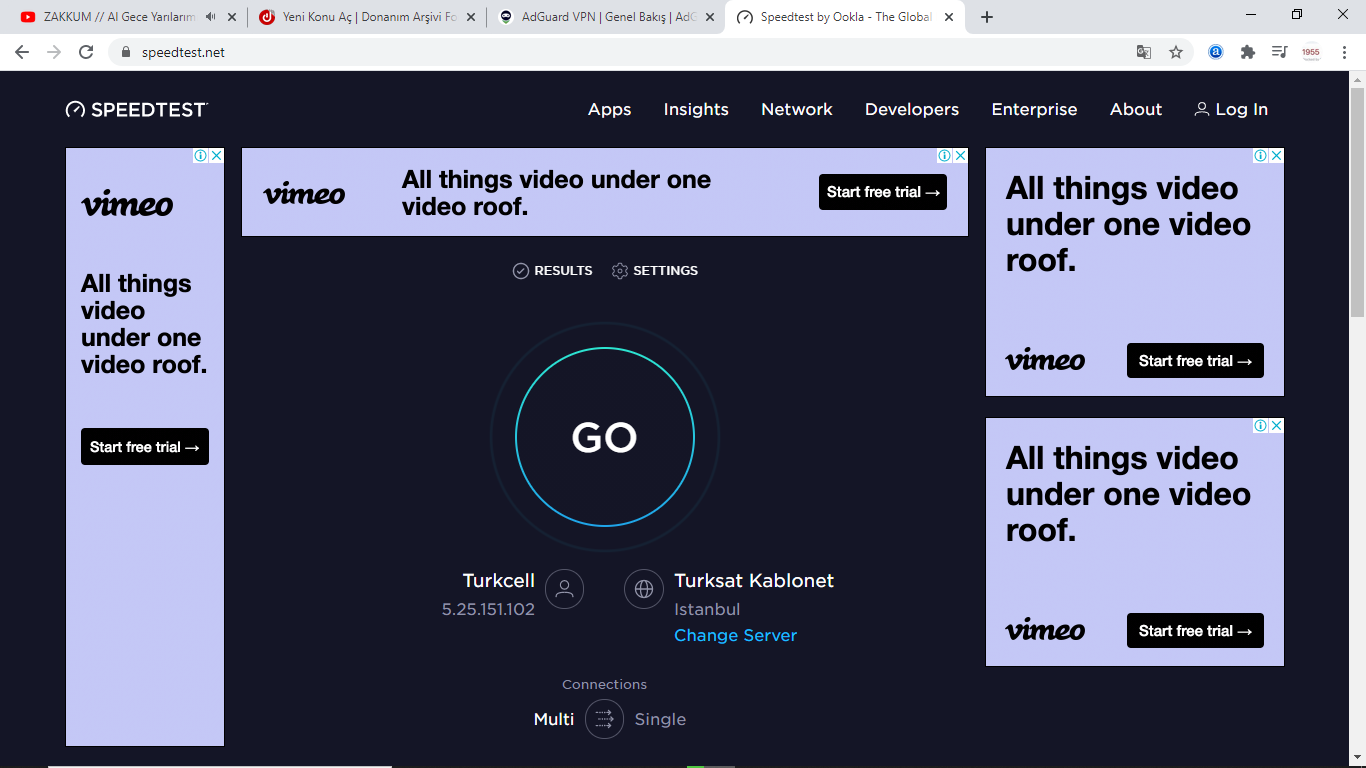
Task: Click Start free trial in top banner ad
Action: [x=883, y=192]
